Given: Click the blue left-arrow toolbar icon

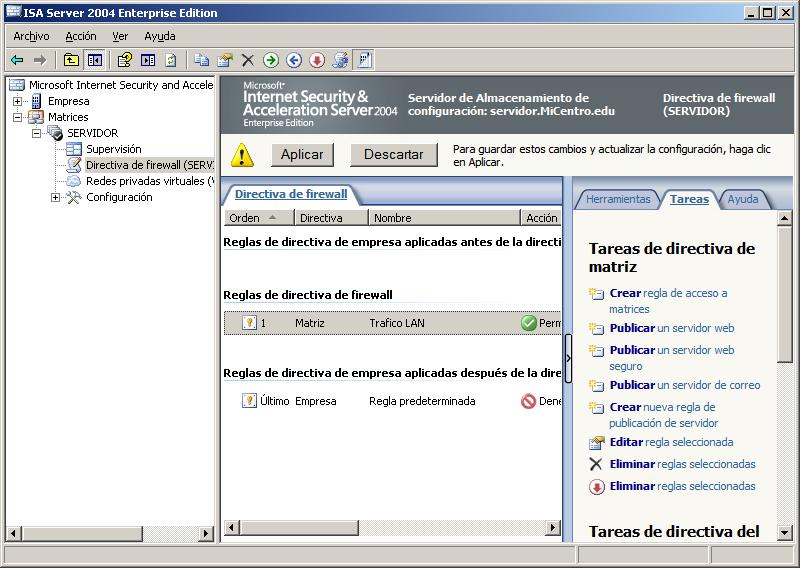Looking at the screenshot, I should point(294,61).
